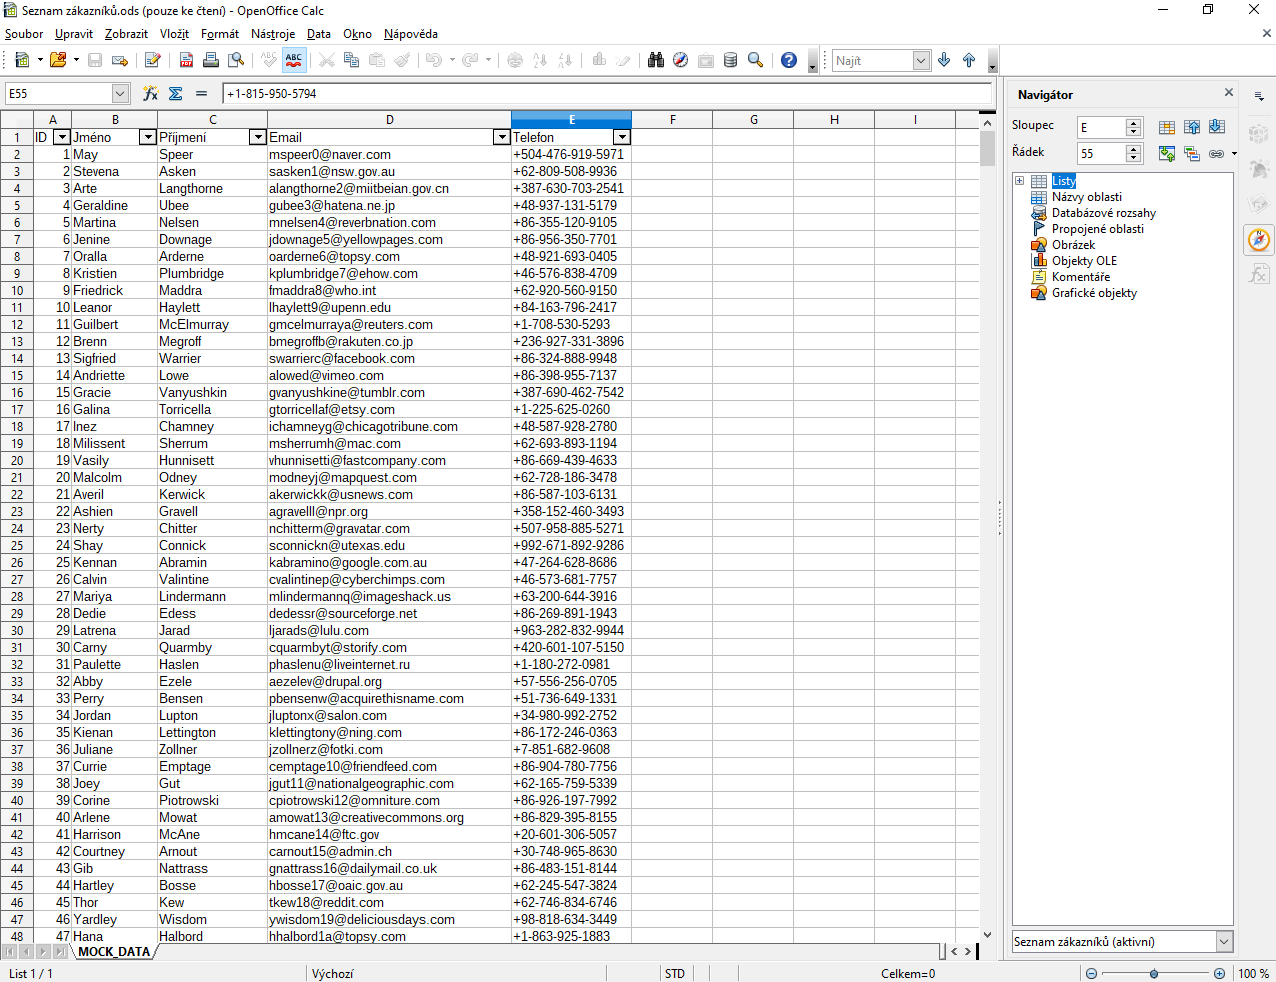Open OpenOffice Help question mark icon
The height and width of the screenshot is (982, 1276).
(x=789, y=60)
